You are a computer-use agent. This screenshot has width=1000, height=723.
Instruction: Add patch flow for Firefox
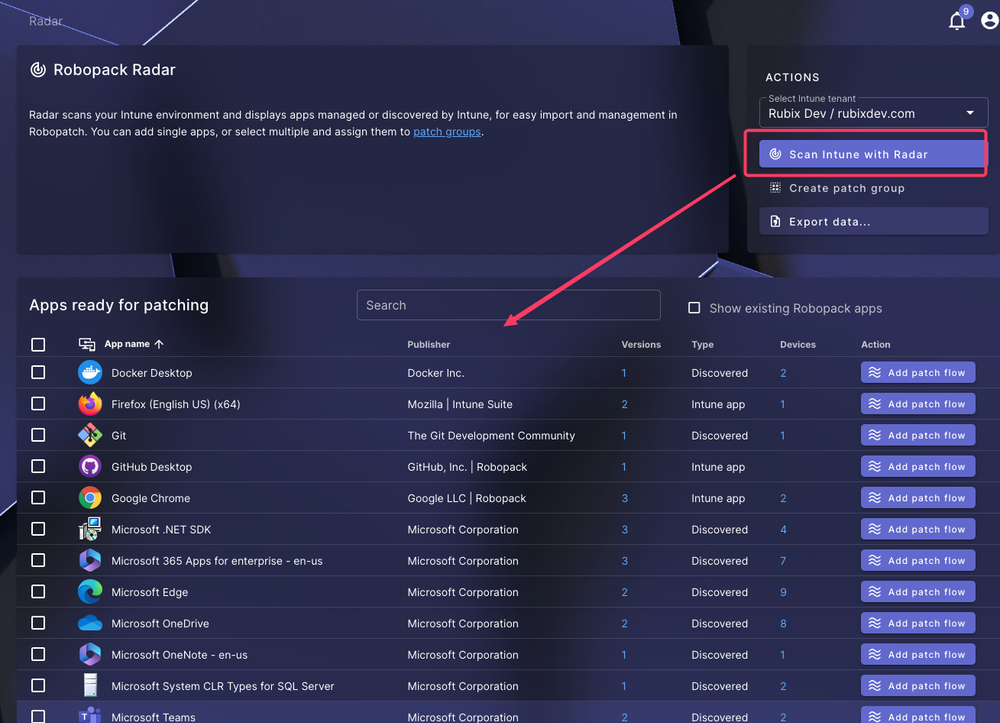click(918, 404)
